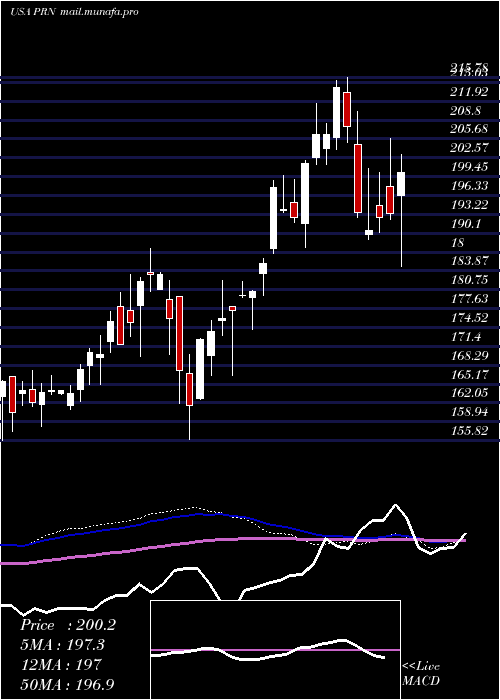
Task: Click the 208.8 price axis label
Action: pos(465,111)
